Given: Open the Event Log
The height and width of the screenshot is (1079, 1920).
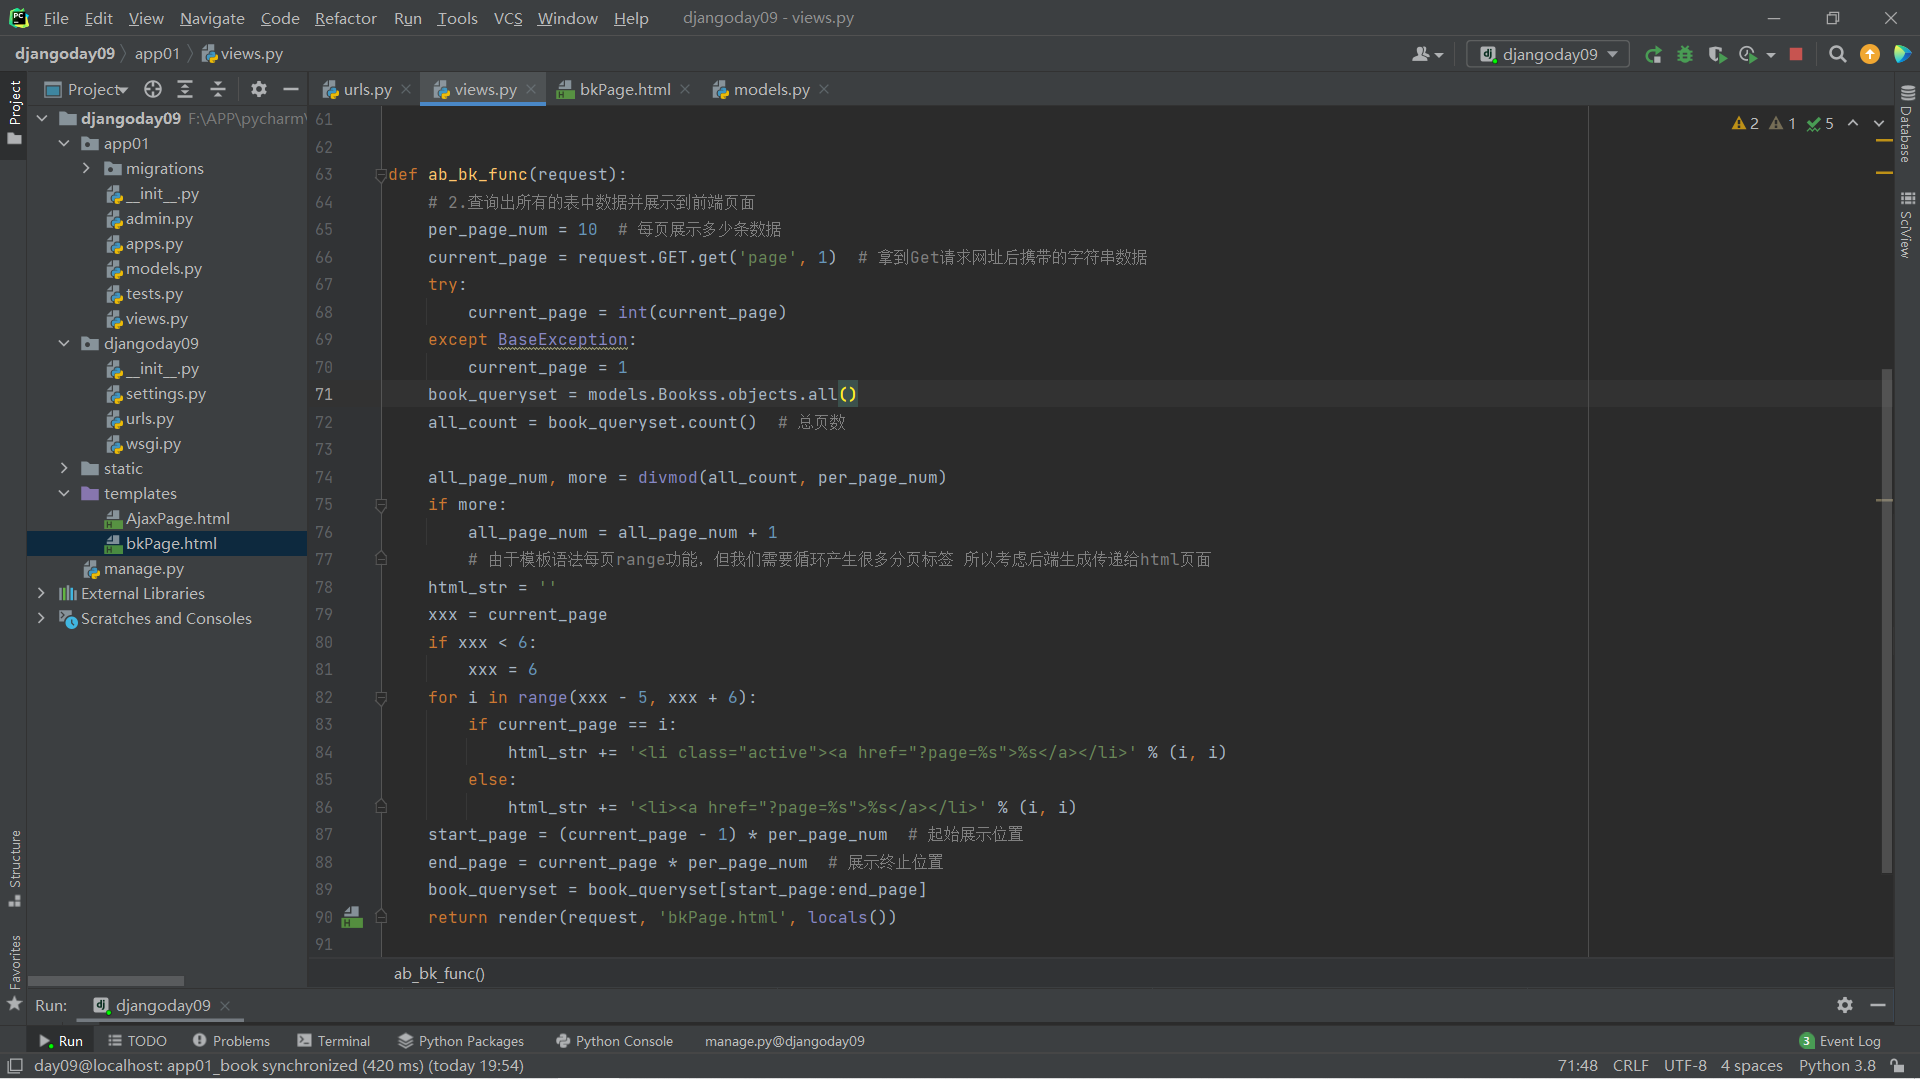Looking at the screenshot, I should tap(1839, 1041).
